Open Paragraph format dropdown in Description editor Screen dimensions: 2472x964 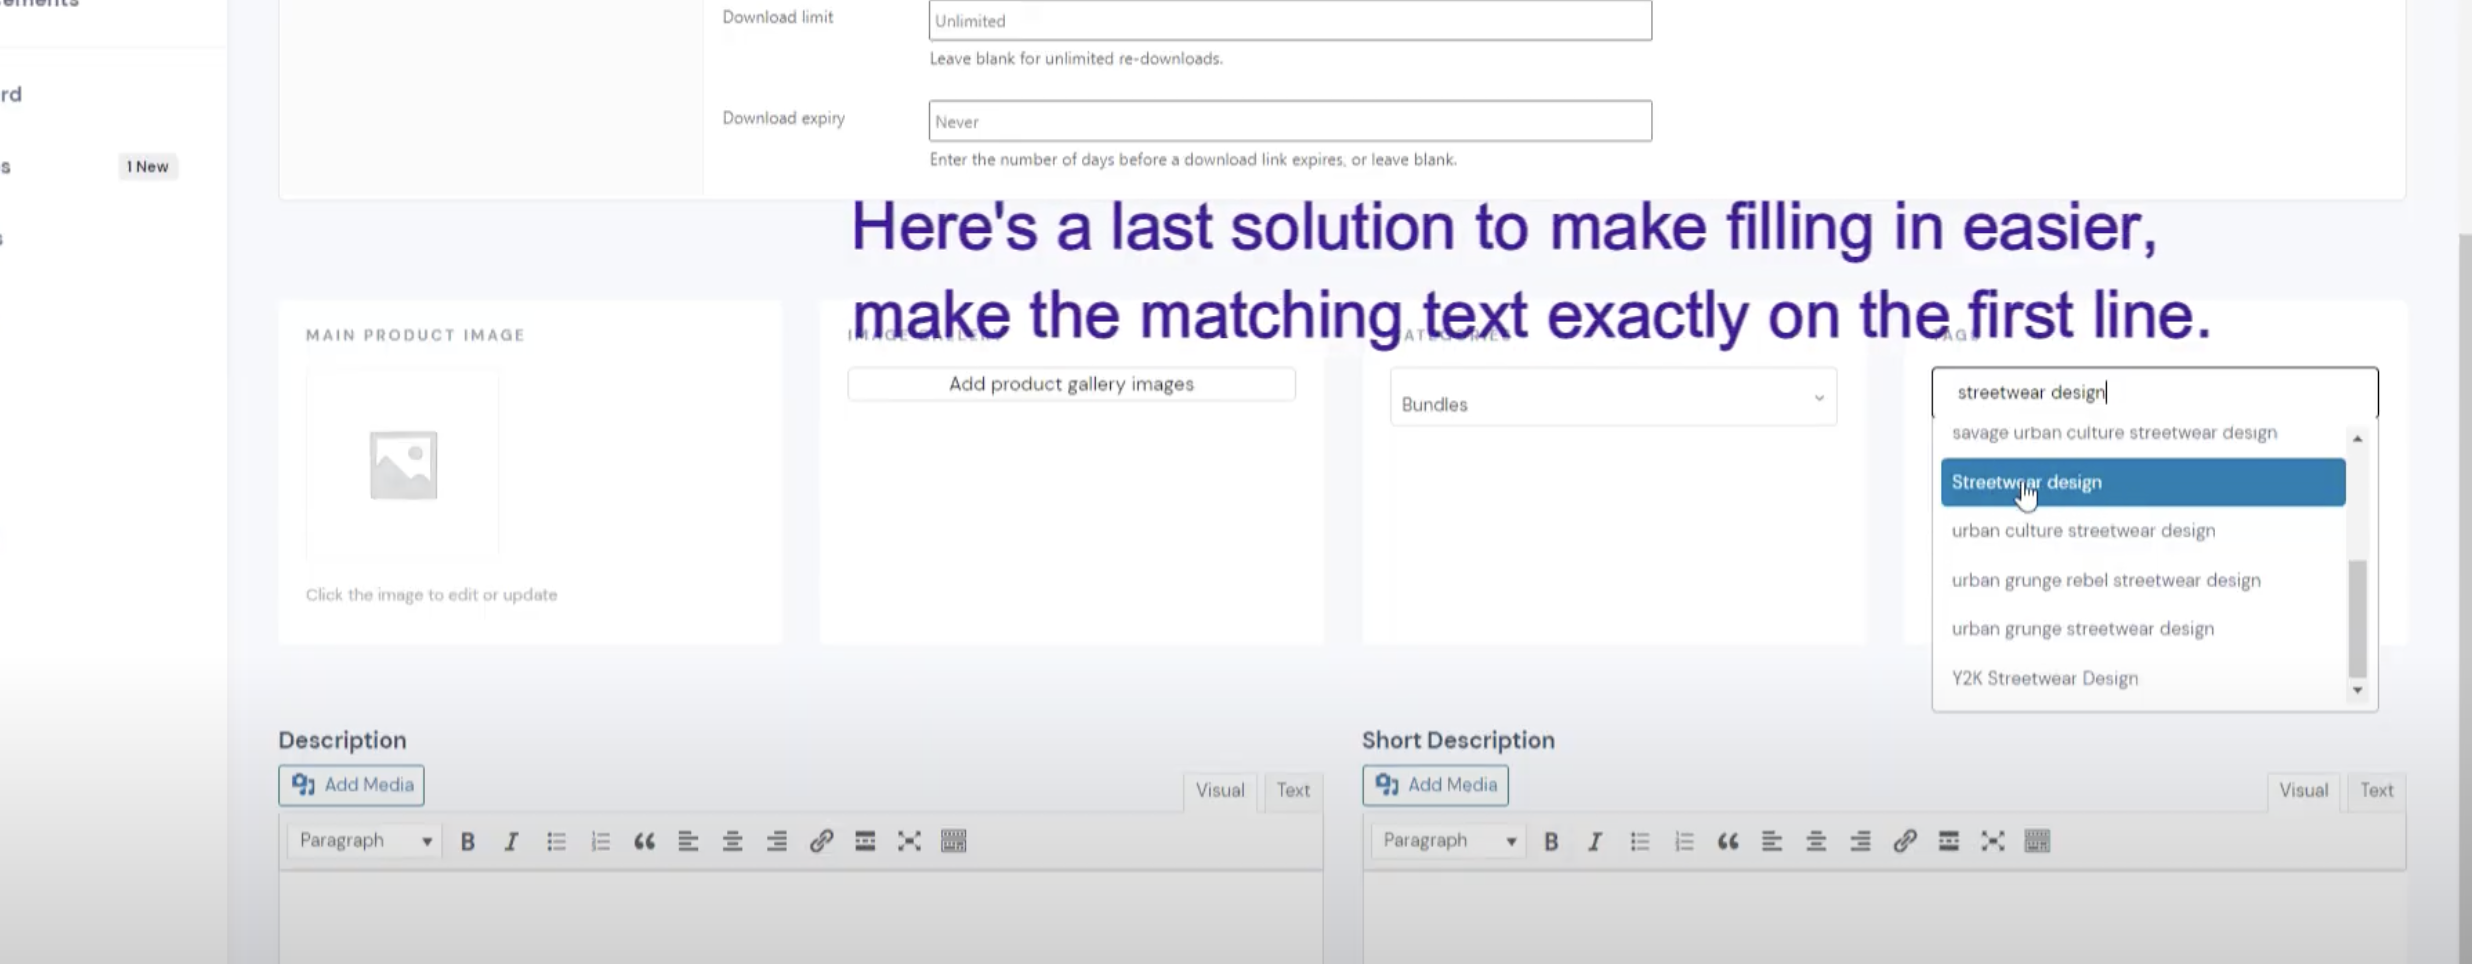pyautogui.click(x=365, y=840)
